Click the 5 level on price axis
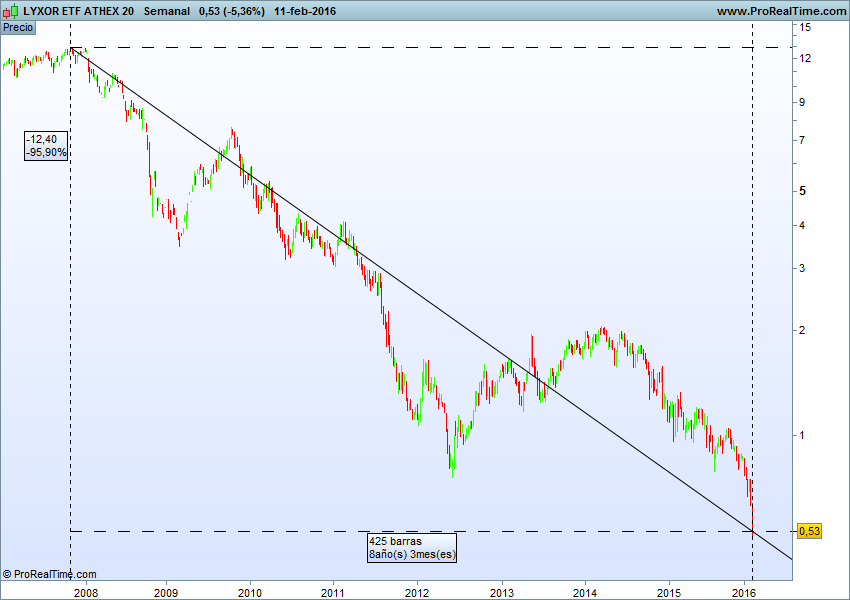 [803, 190]
